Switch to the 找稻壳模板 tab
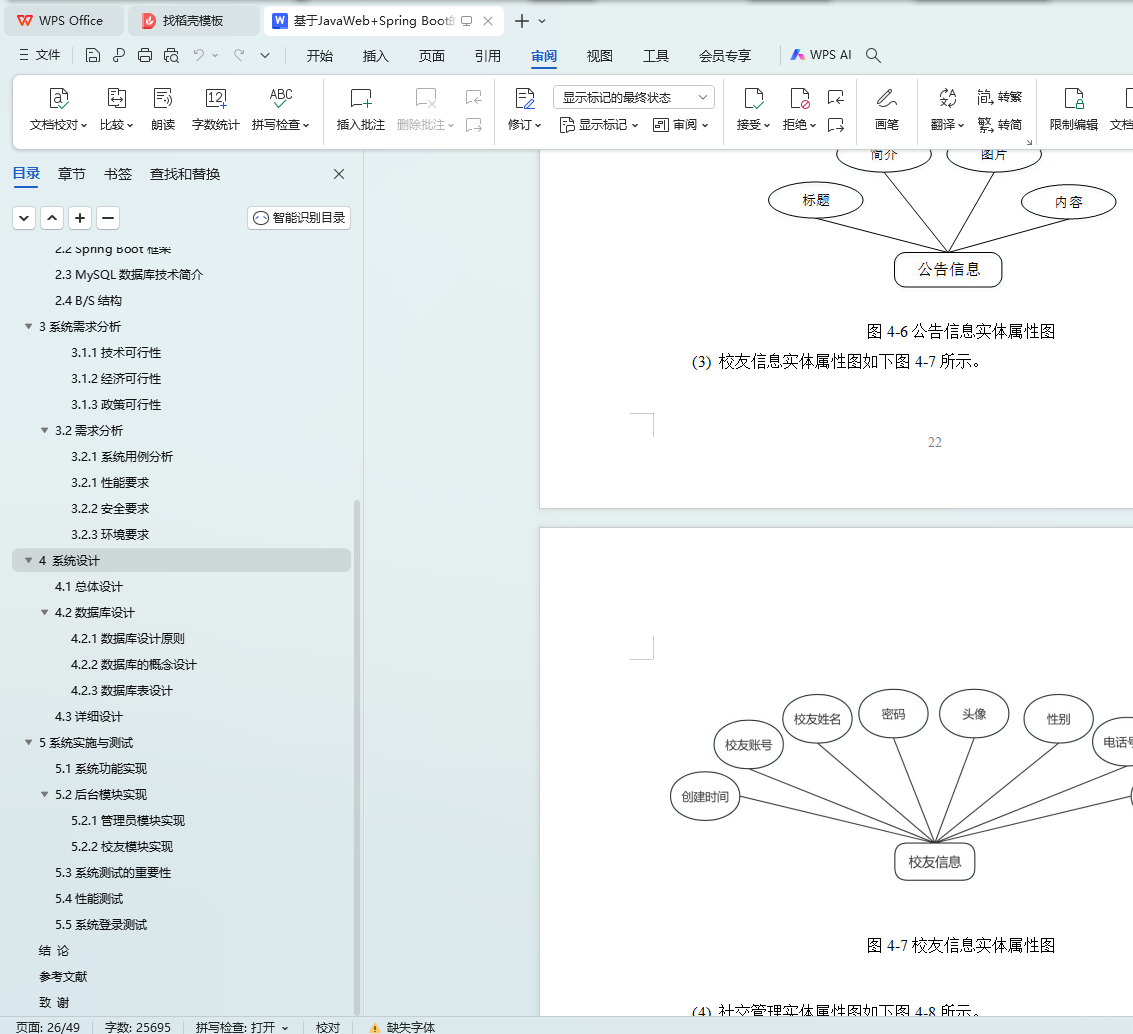 (194, 21)
